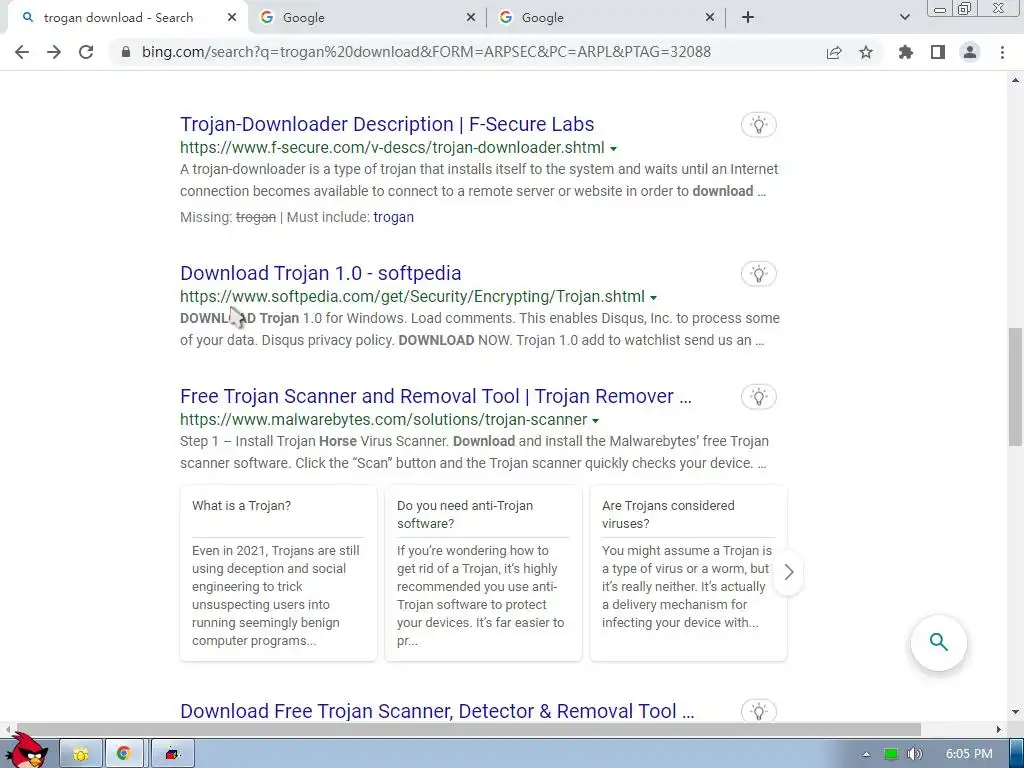Open a new tab with the plus button
Screen dimensions: 1024x768
(748, 18)
